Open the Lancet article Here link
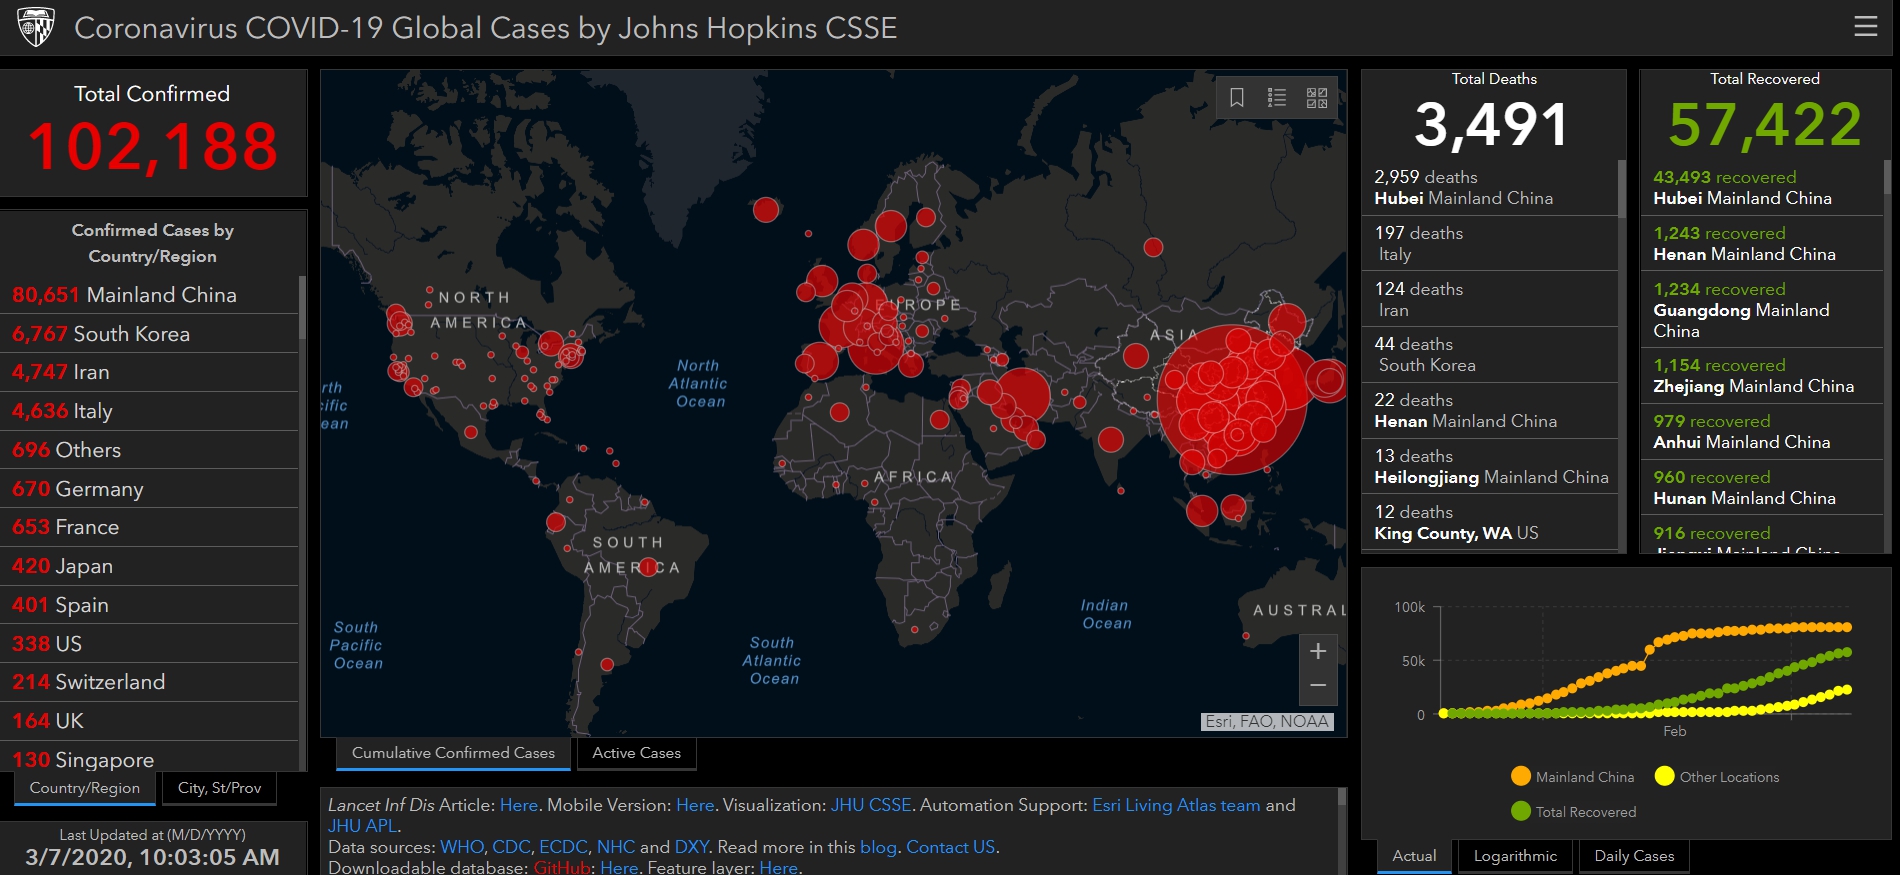 (x=518, y=805)
